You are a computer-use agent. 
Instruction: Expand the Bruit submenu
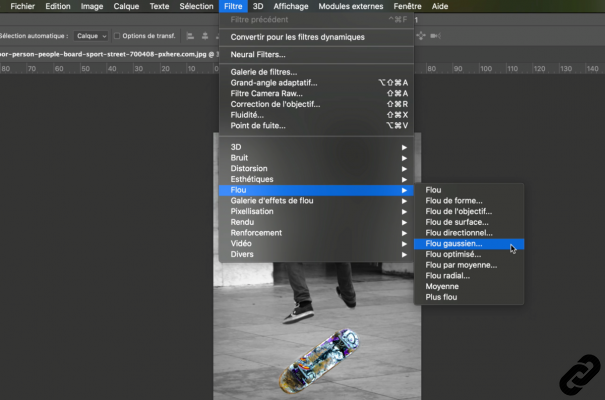(x=316, y=158)
